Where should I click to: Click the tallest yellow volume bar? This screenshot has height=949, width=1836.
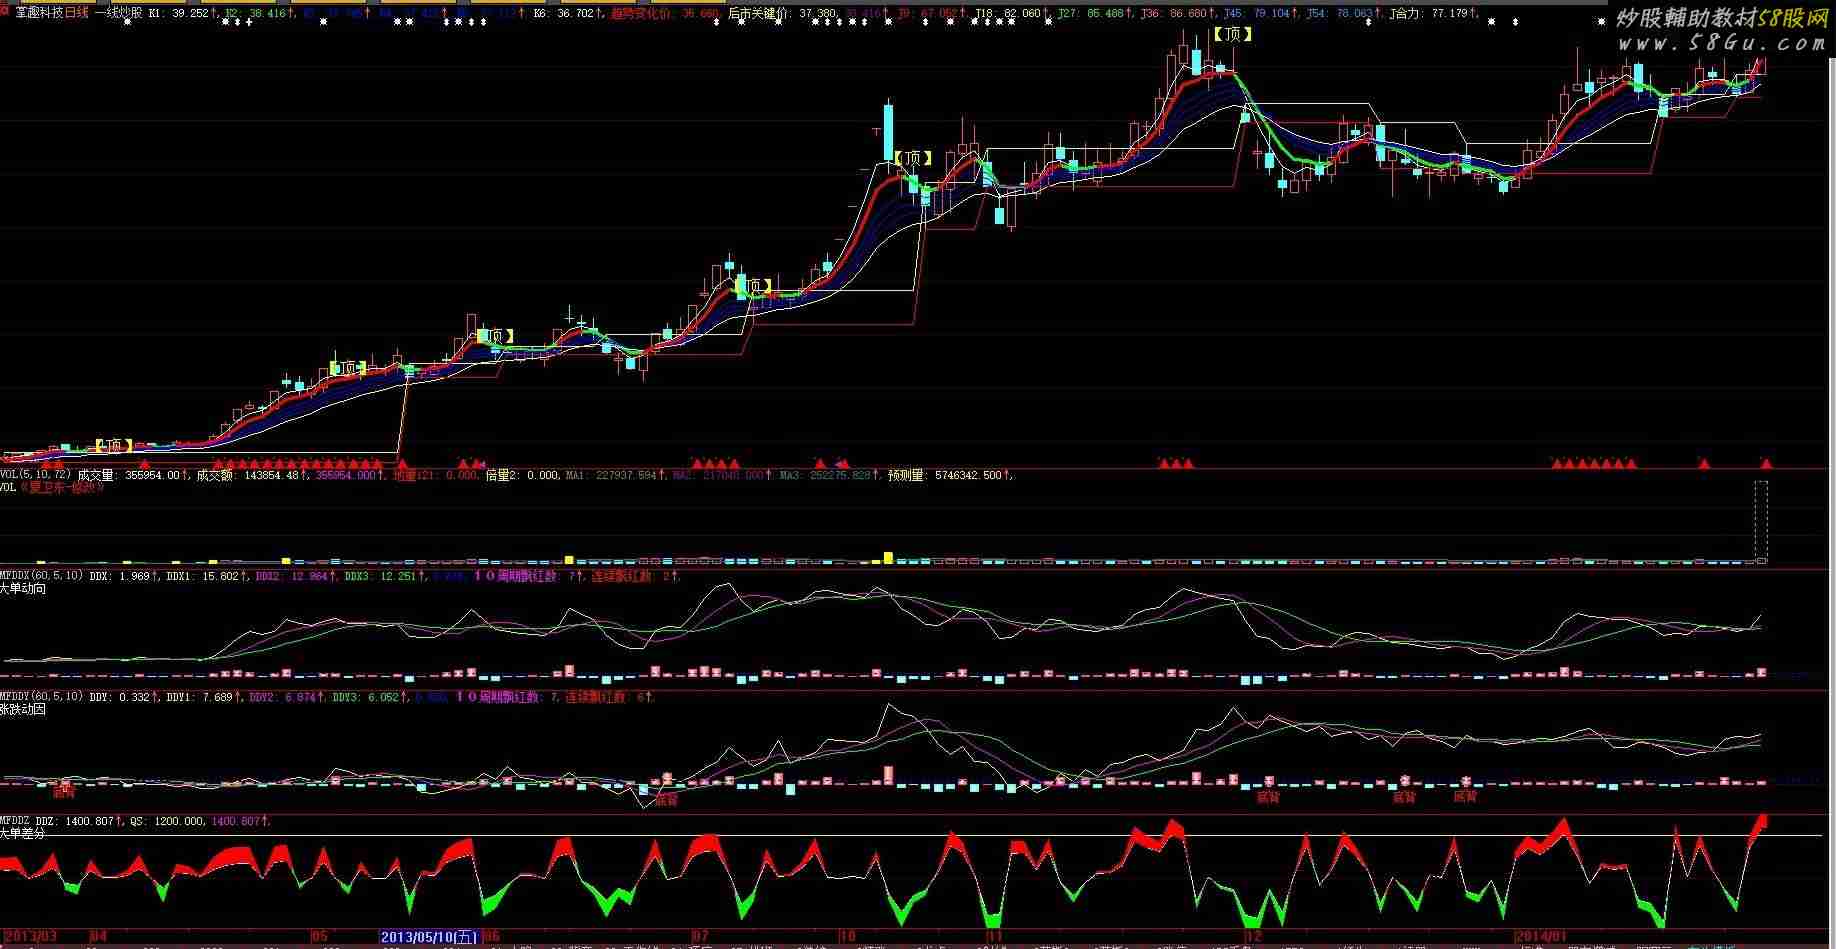point(887,557)
